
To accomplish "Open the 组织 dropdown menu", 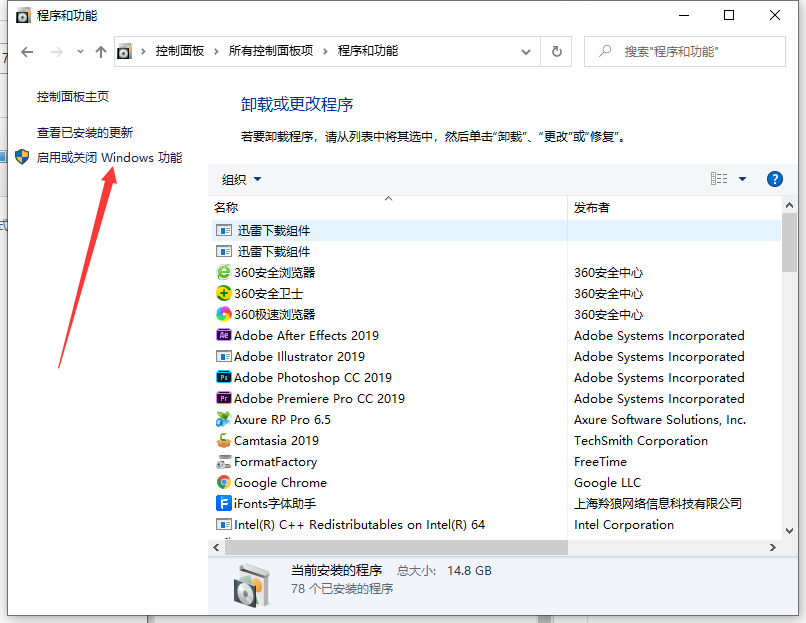I will click(241, 180).
